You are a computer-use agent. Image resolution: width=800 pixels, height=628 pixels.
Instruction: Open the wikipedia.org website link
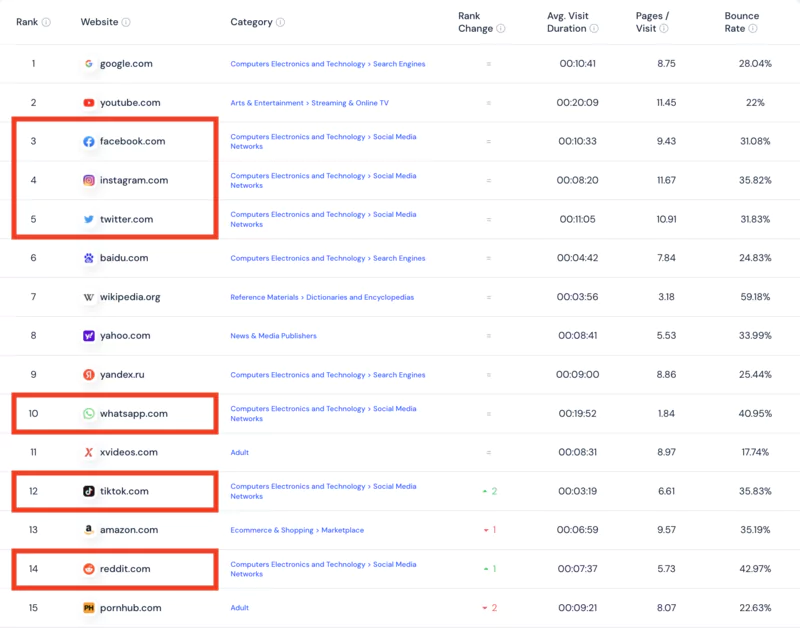point(130,297)
